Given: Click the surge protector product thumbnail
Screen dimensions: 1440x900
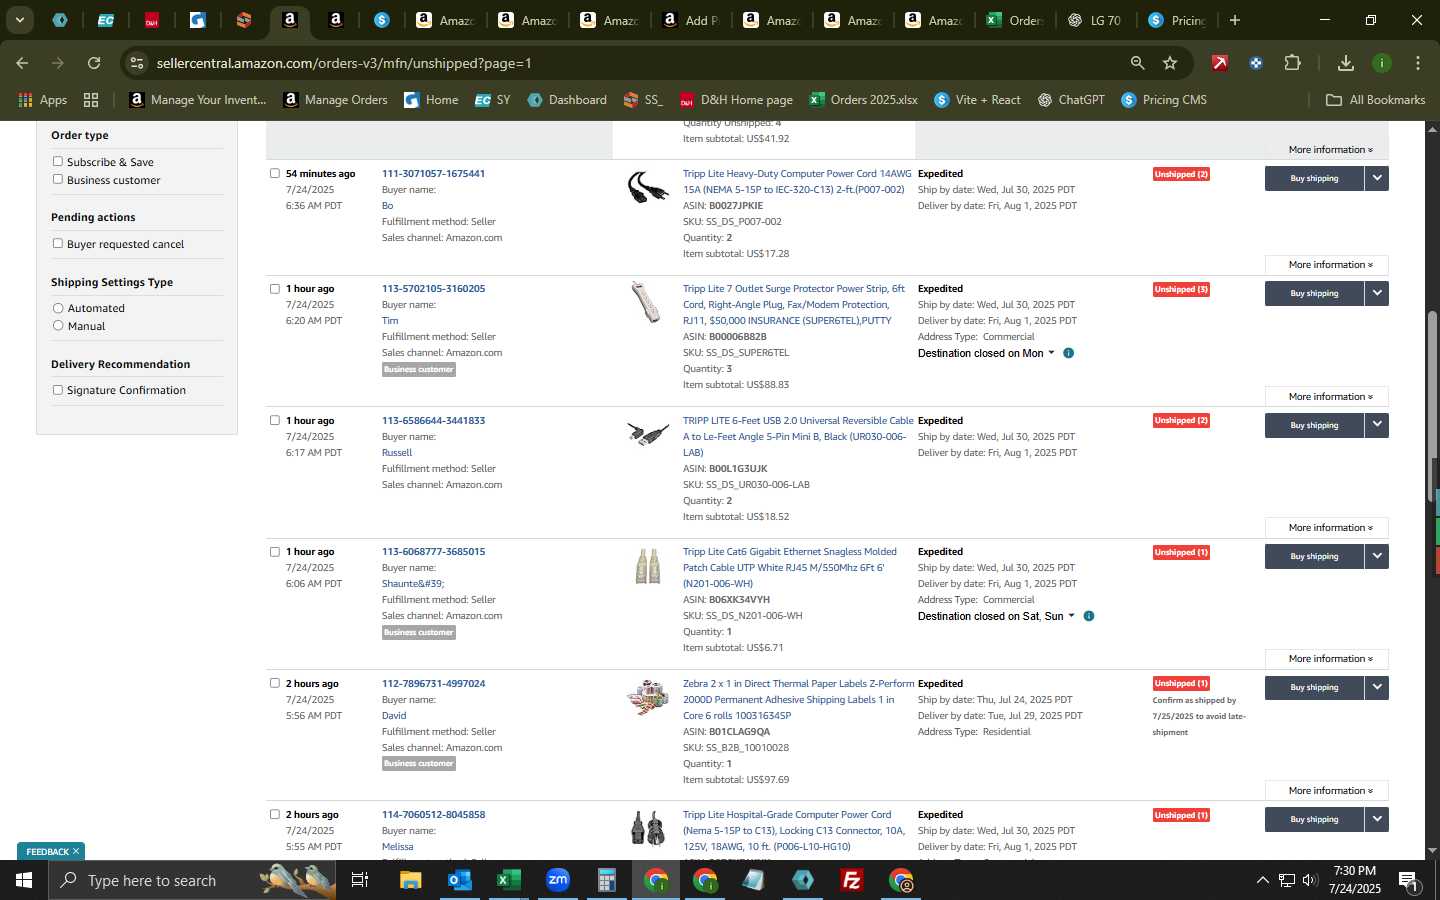Looking at the screenshot, I should point(647,303).
